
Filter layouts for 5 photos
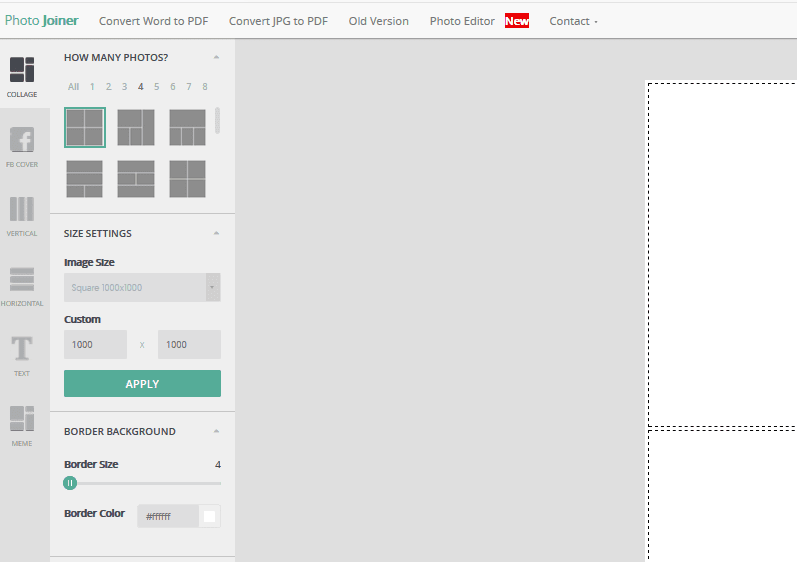(x=157, y=87)
